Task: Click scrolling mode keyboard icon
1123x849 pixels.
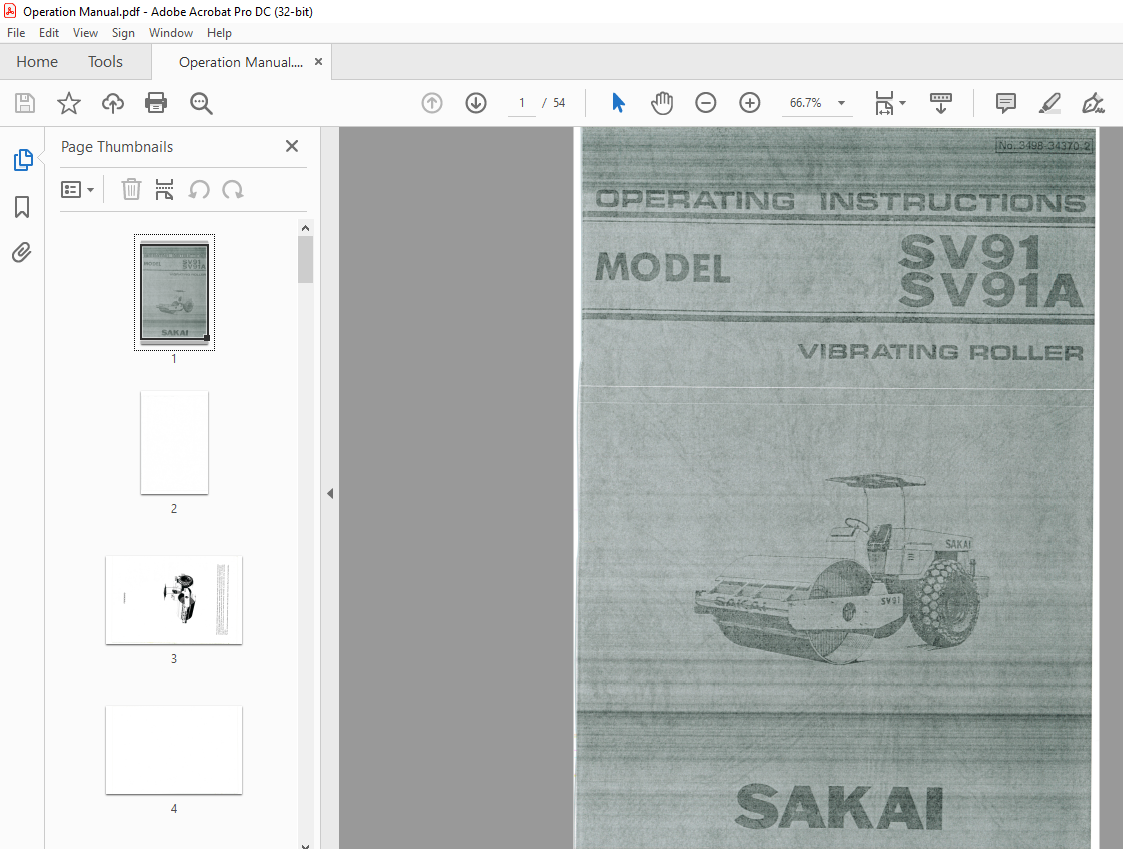Action: pos(940,103)
